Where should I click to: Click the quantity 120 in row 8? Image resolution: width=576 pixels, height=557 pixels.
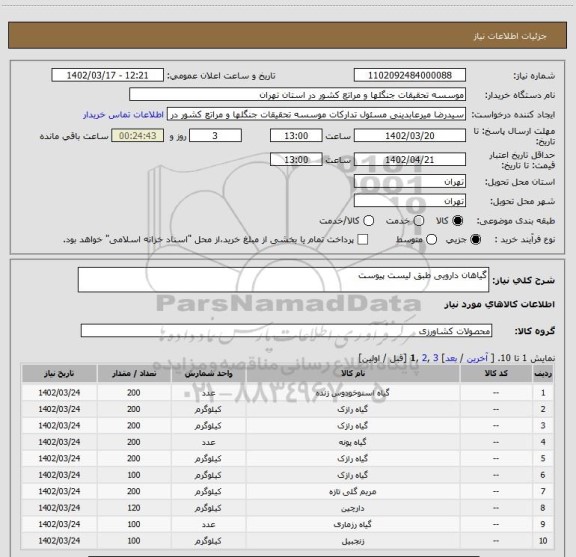[x=134, y=508]
